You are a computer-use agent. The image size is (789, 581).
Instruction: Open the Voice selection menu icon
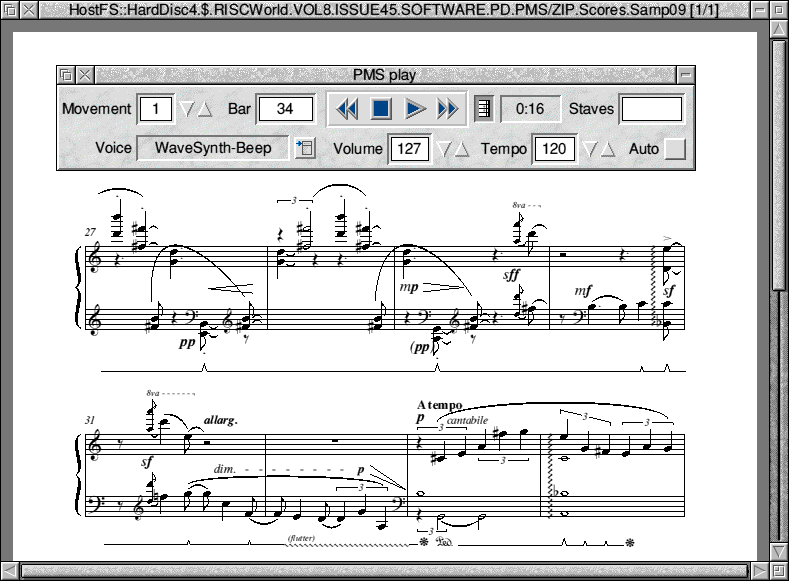pos(304,148)
